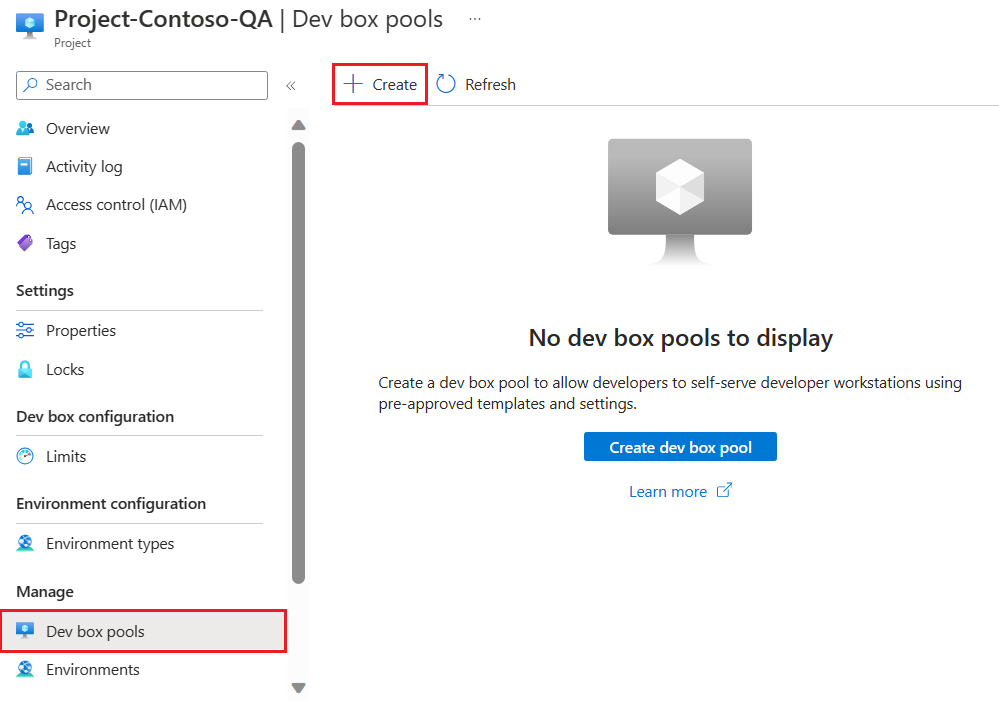Open the Tags menu item
The width and height of the screenshot is (999, 701).
(x=61, y=244)
